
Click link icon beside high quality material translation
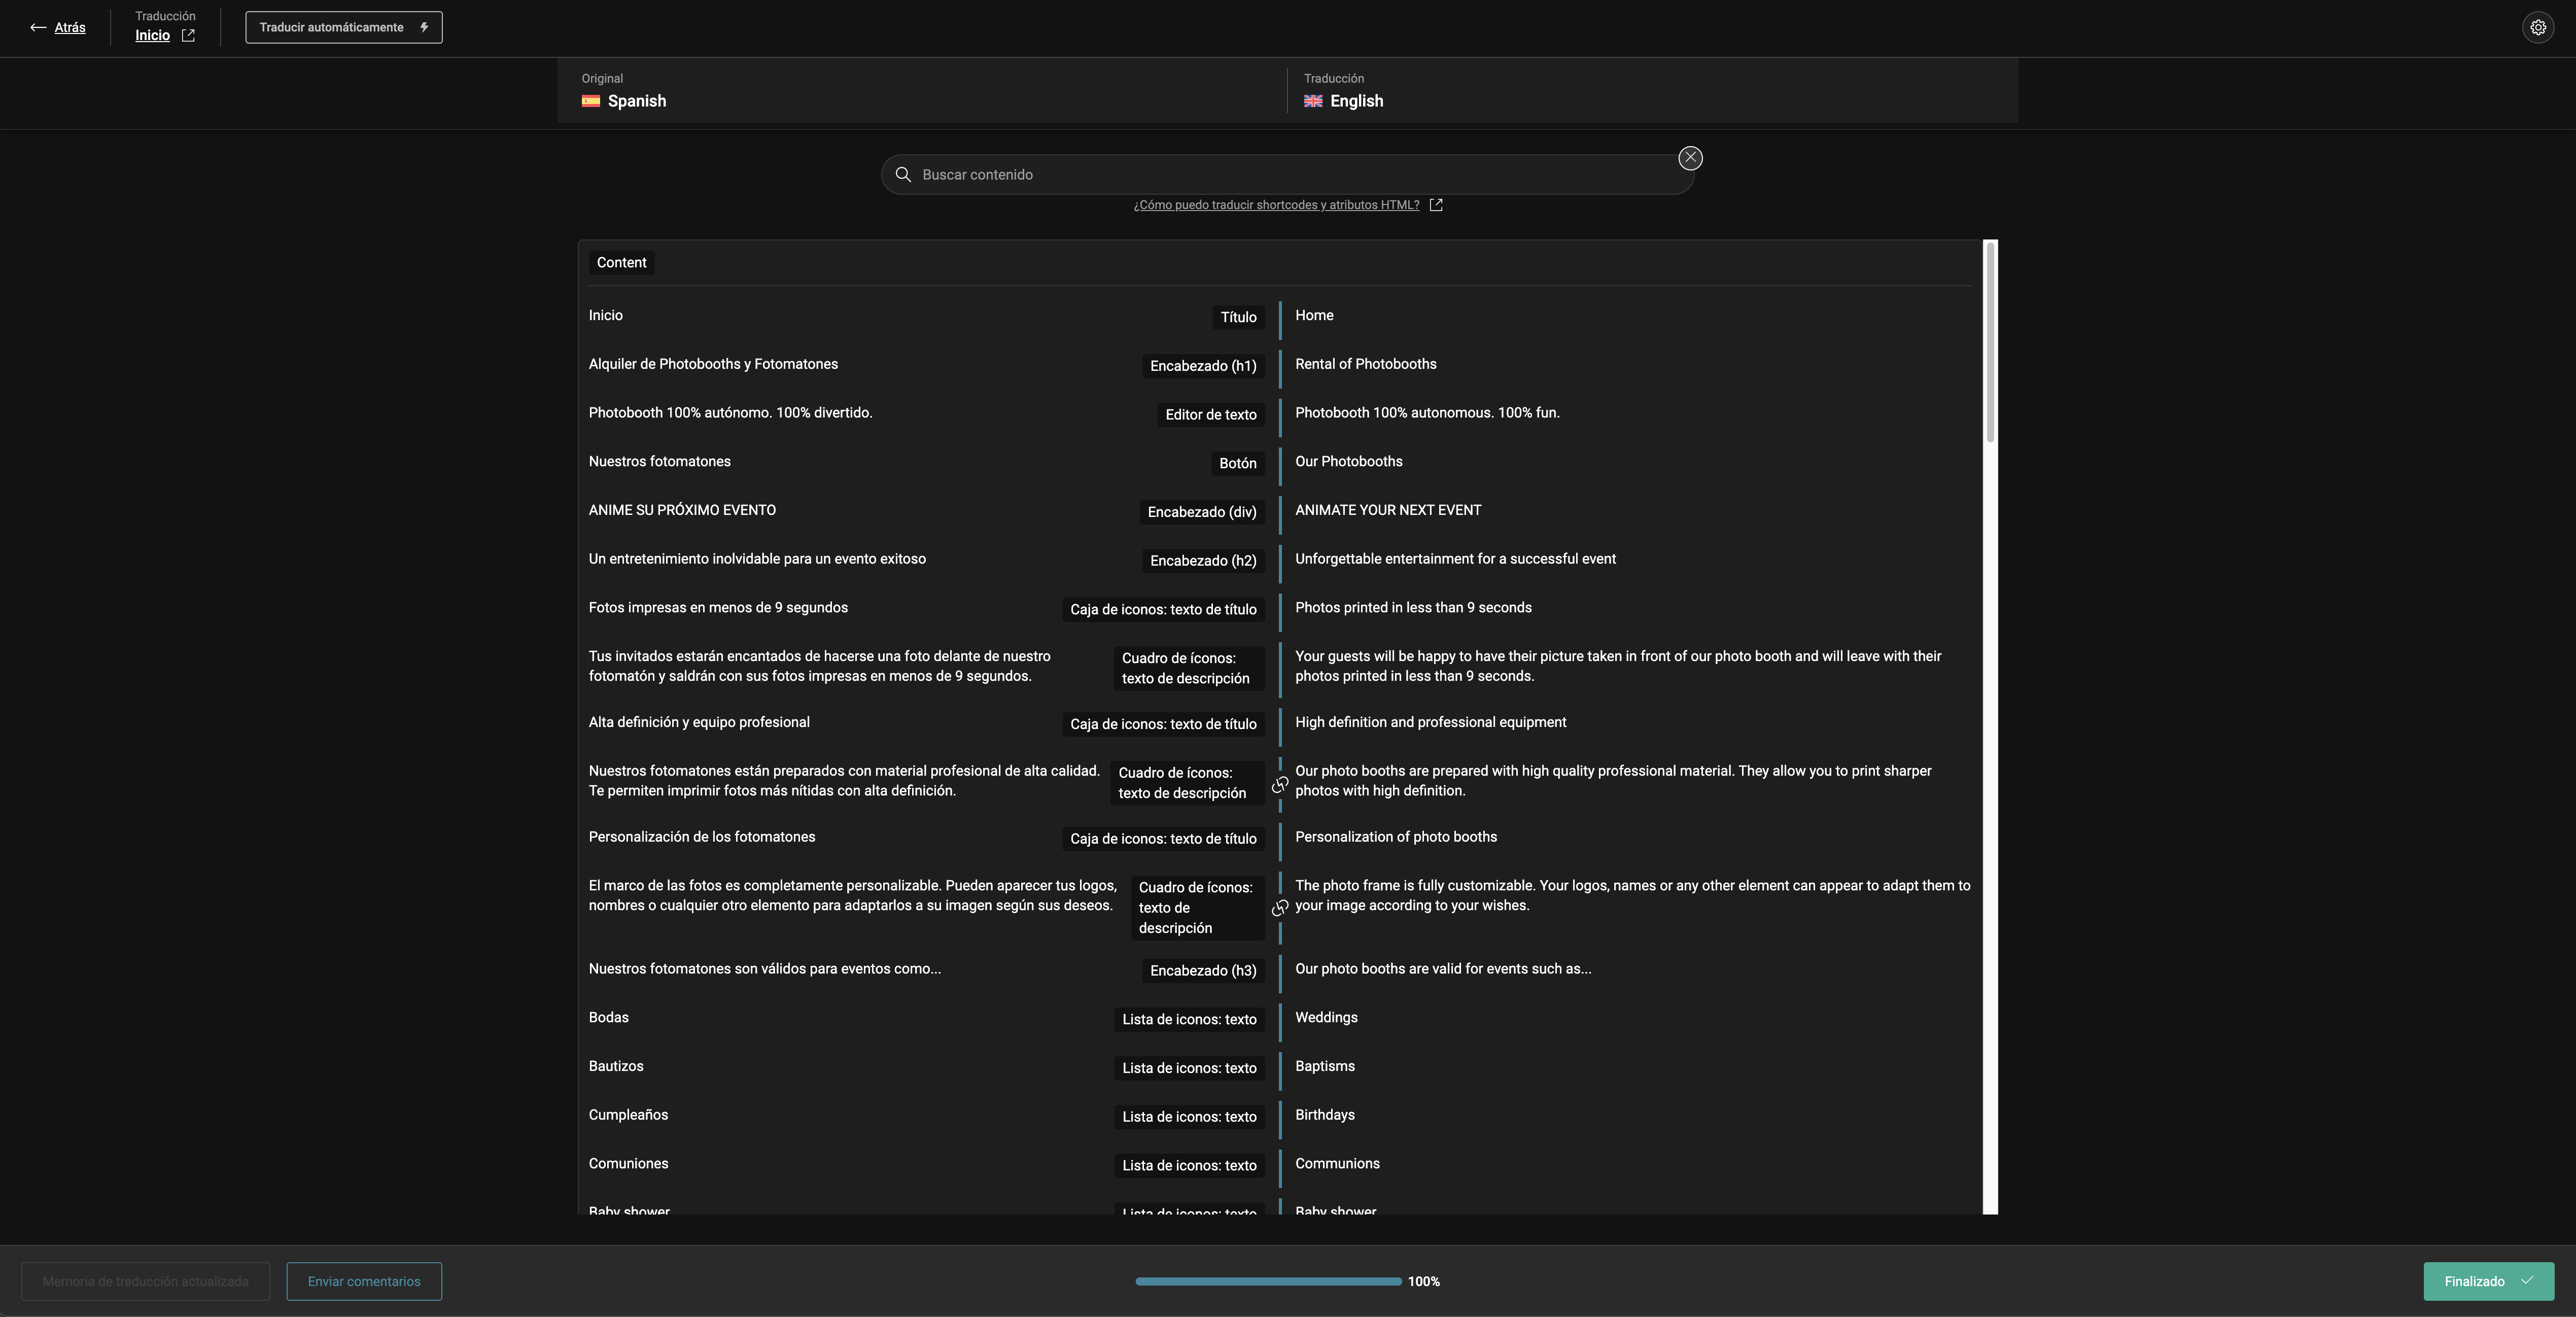[x=1279, y=786]
